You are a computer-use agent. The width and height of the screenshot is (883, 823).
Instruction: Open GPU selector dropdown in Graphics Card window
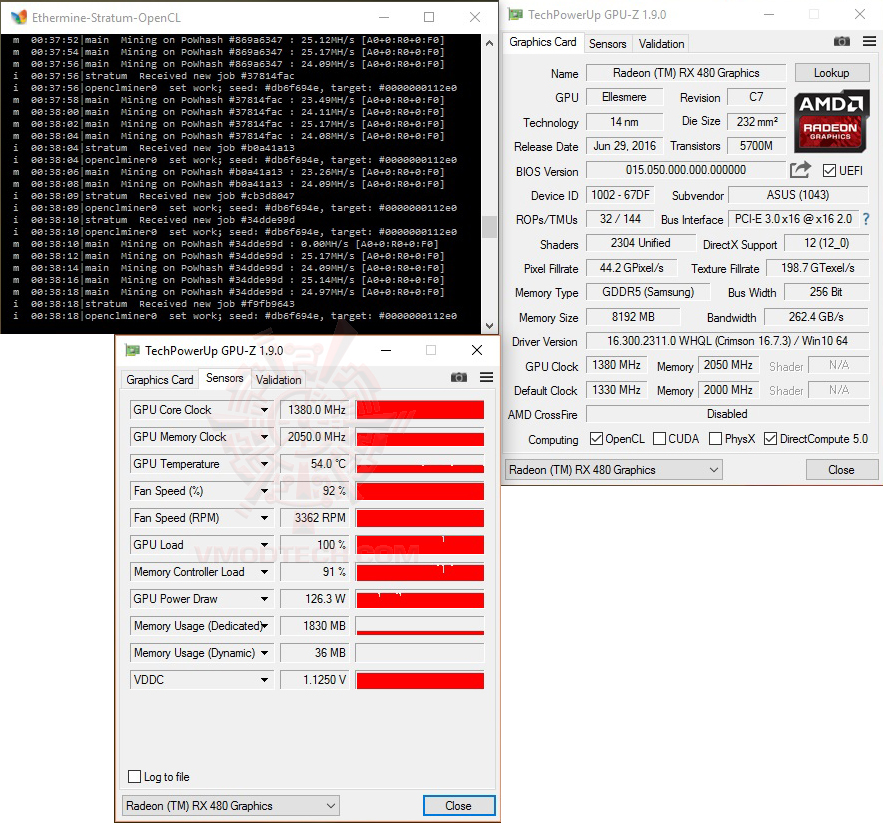click(x=614, y=470)
